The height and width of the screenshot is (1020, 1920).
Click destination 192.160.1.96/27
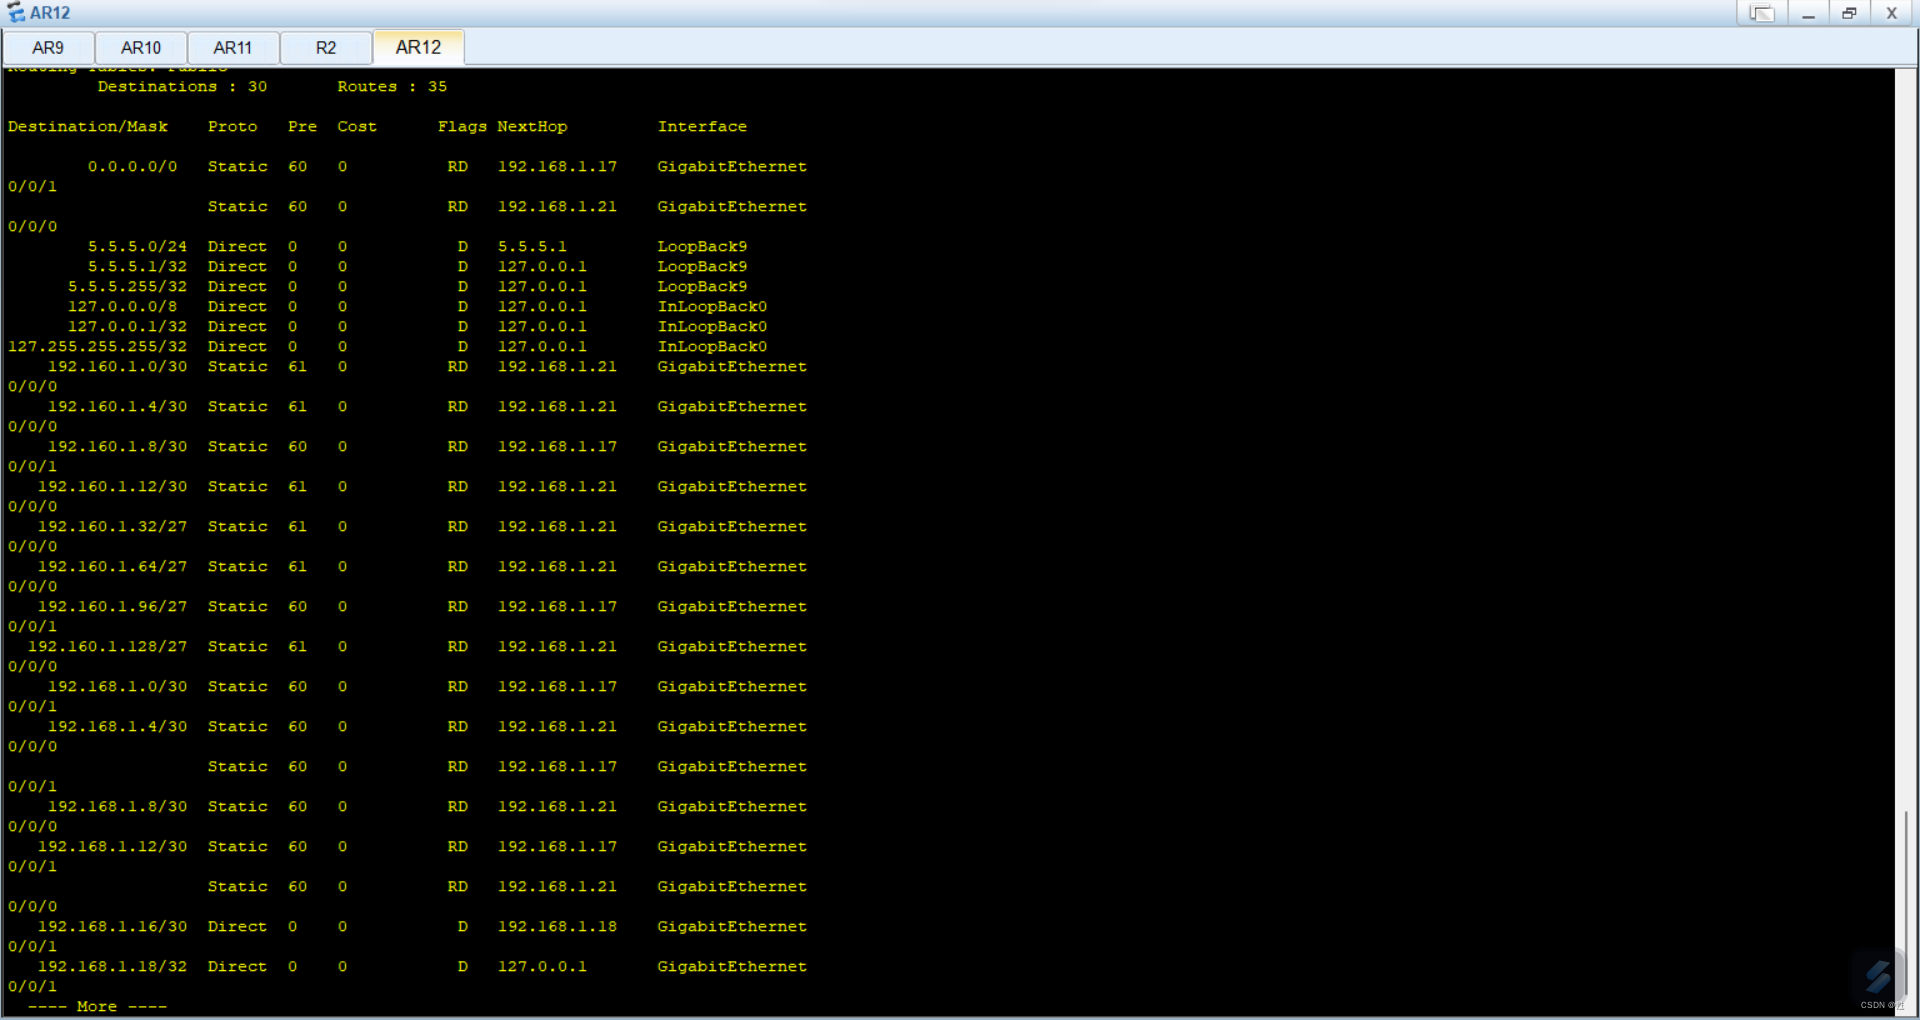[112, 607]
